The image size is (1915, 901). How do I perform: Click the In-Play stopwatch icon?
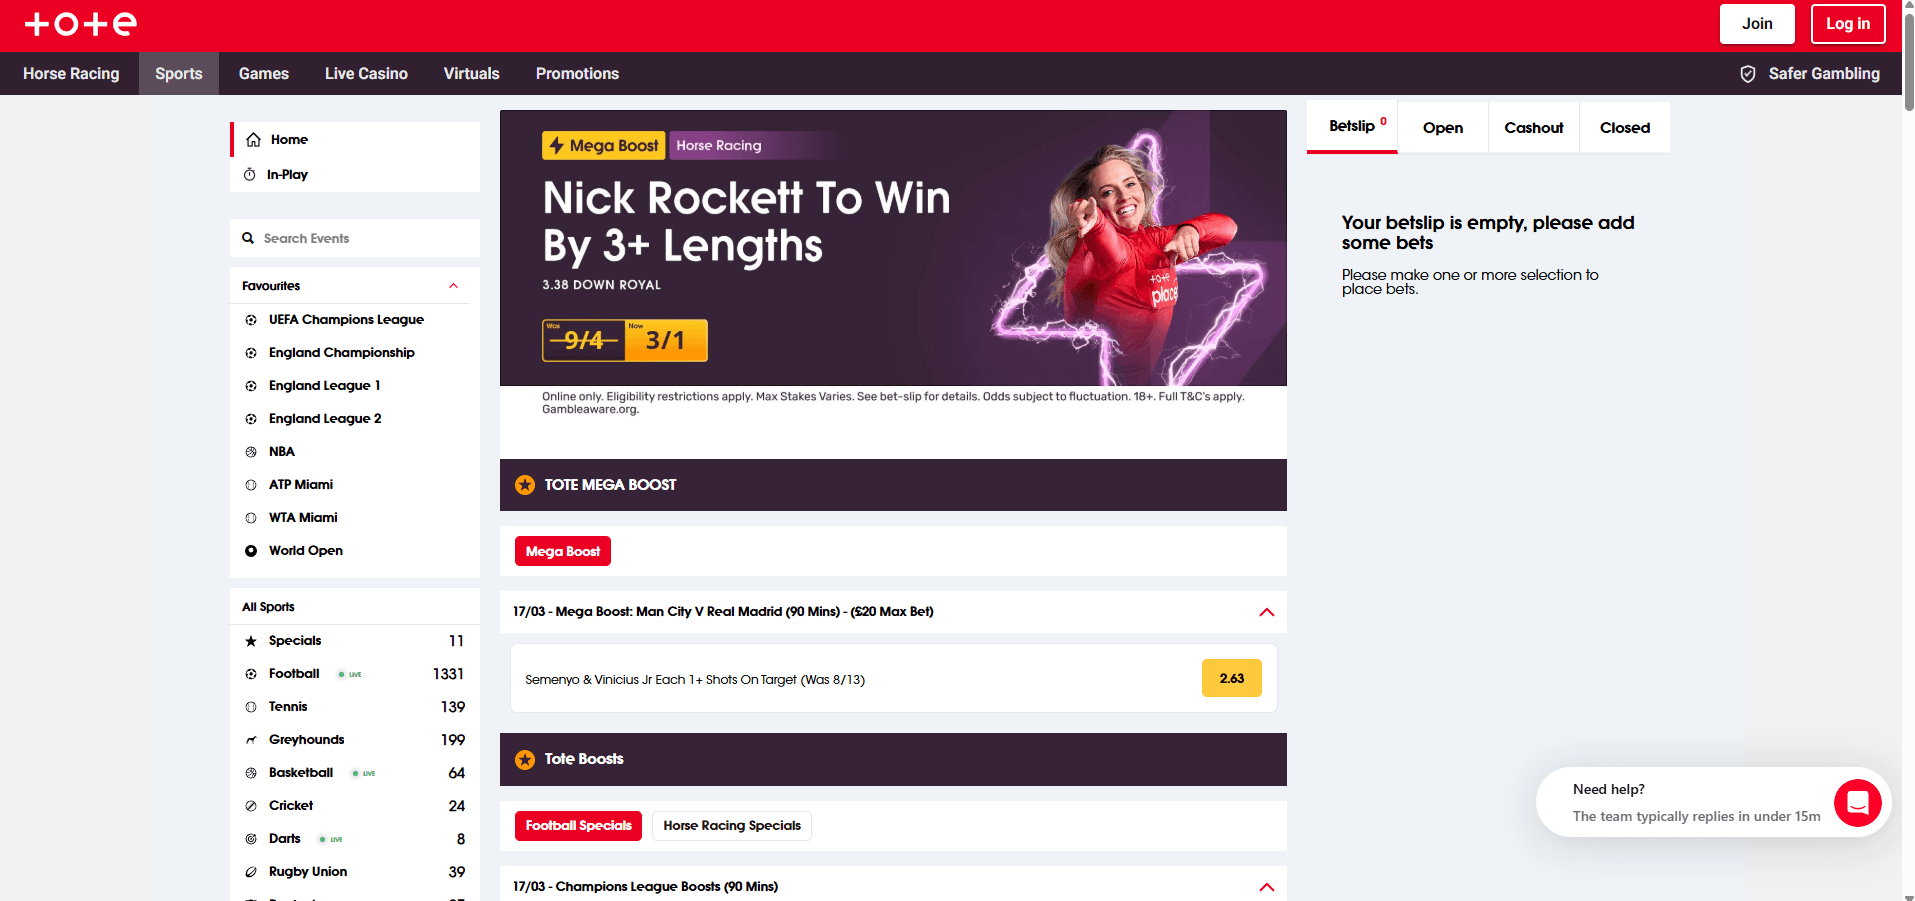coord(250,175)
